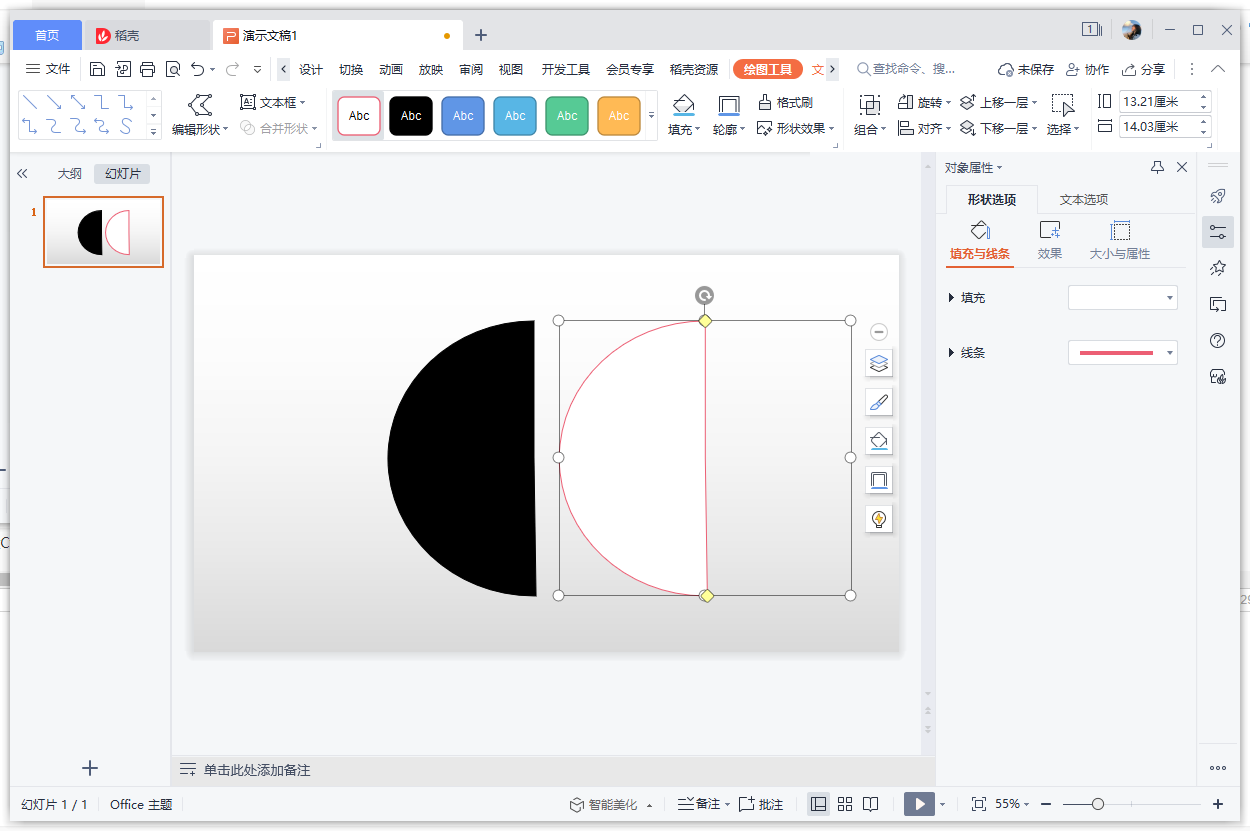The width and height of the screenshot is (1250, 831).
Task: Open the 动画 ribbon tab
Action: coord(391,69)
